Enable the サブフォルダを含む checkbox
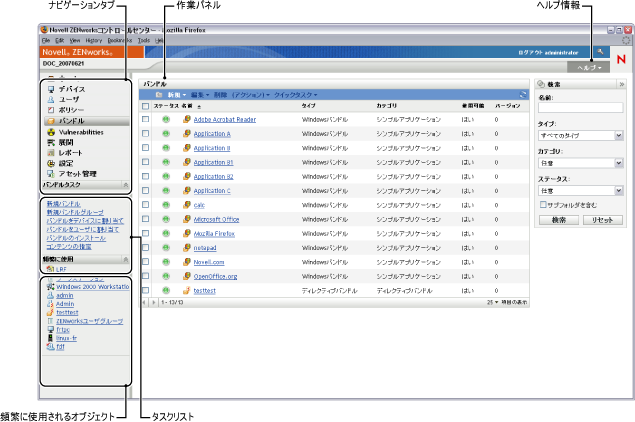 point(543,205)
